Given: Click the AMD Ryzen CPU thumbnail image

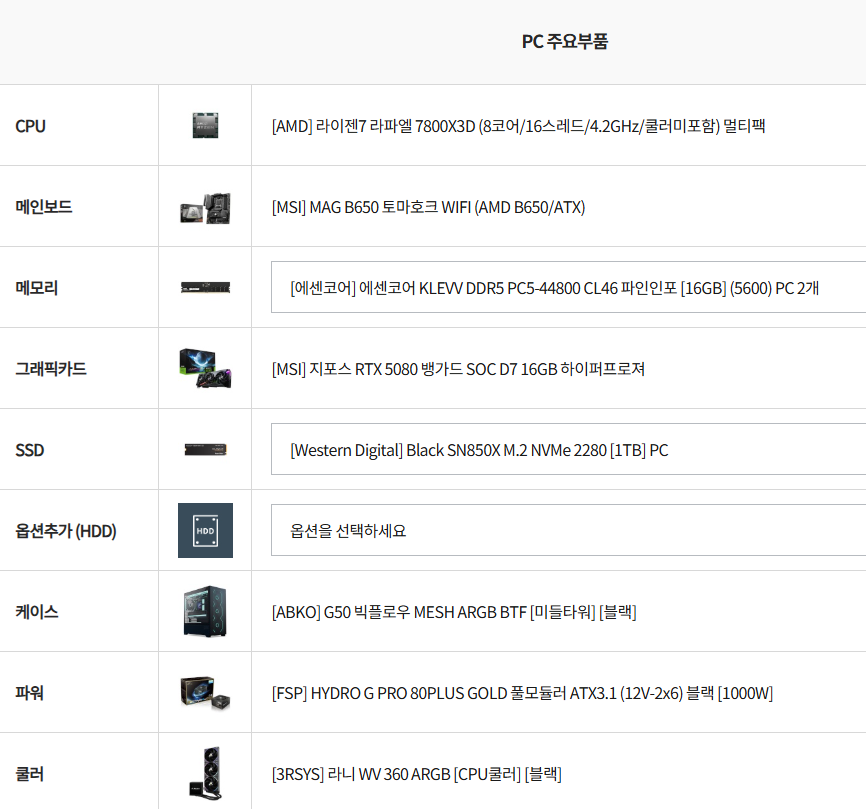Looking at the screenshot, I should coord(205,126).
